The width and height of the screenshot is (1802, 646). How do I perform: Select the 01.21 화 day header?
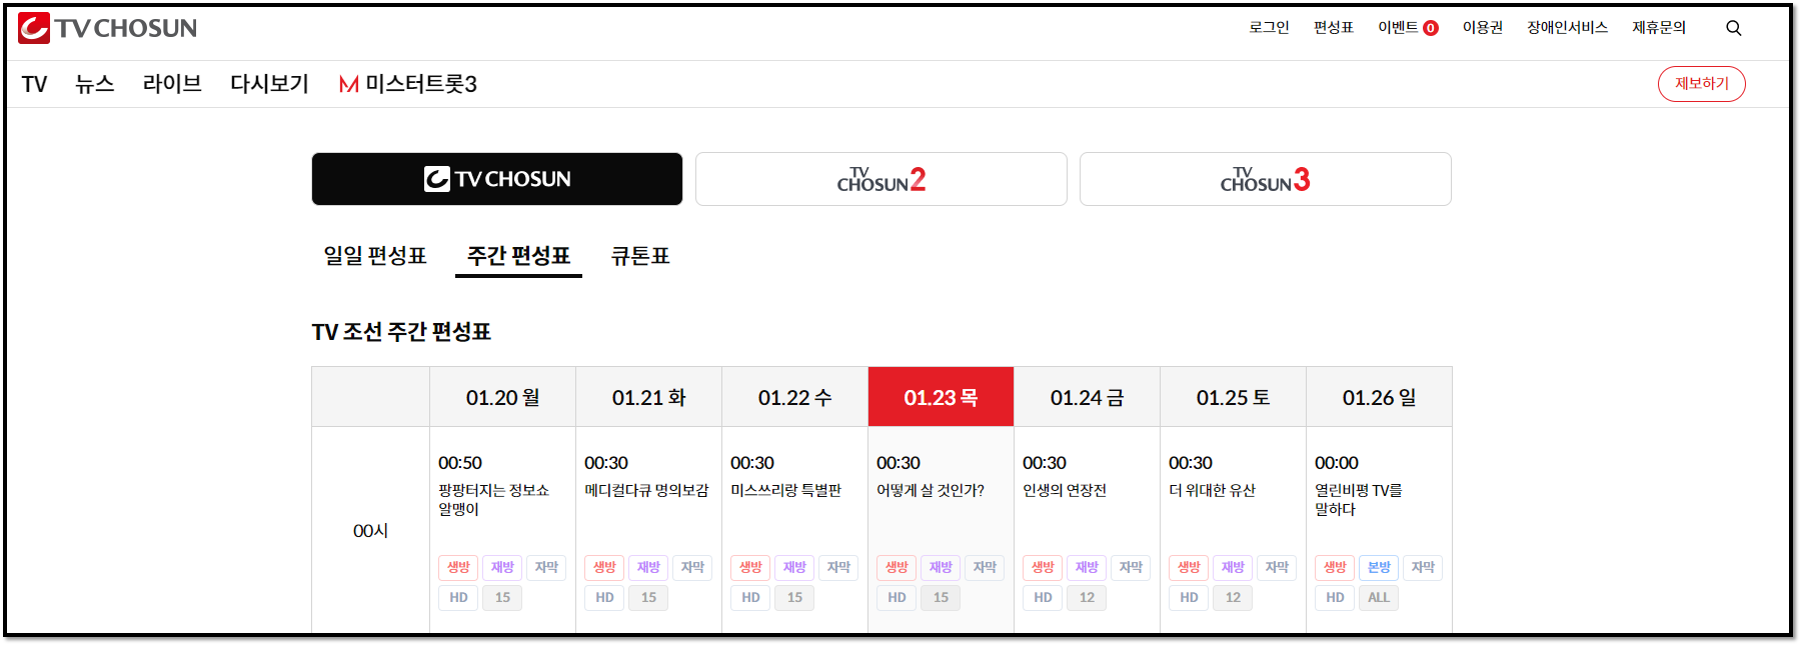click(648, 398)
